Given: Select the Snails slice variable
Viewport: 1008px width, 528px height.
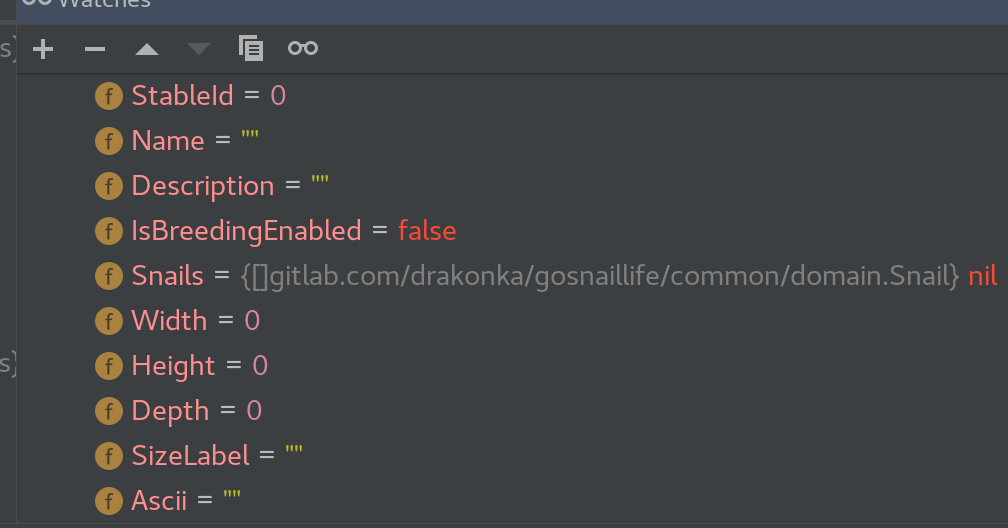Looking at the screenshot, I should pyautogui.click(x=181, y=276).
